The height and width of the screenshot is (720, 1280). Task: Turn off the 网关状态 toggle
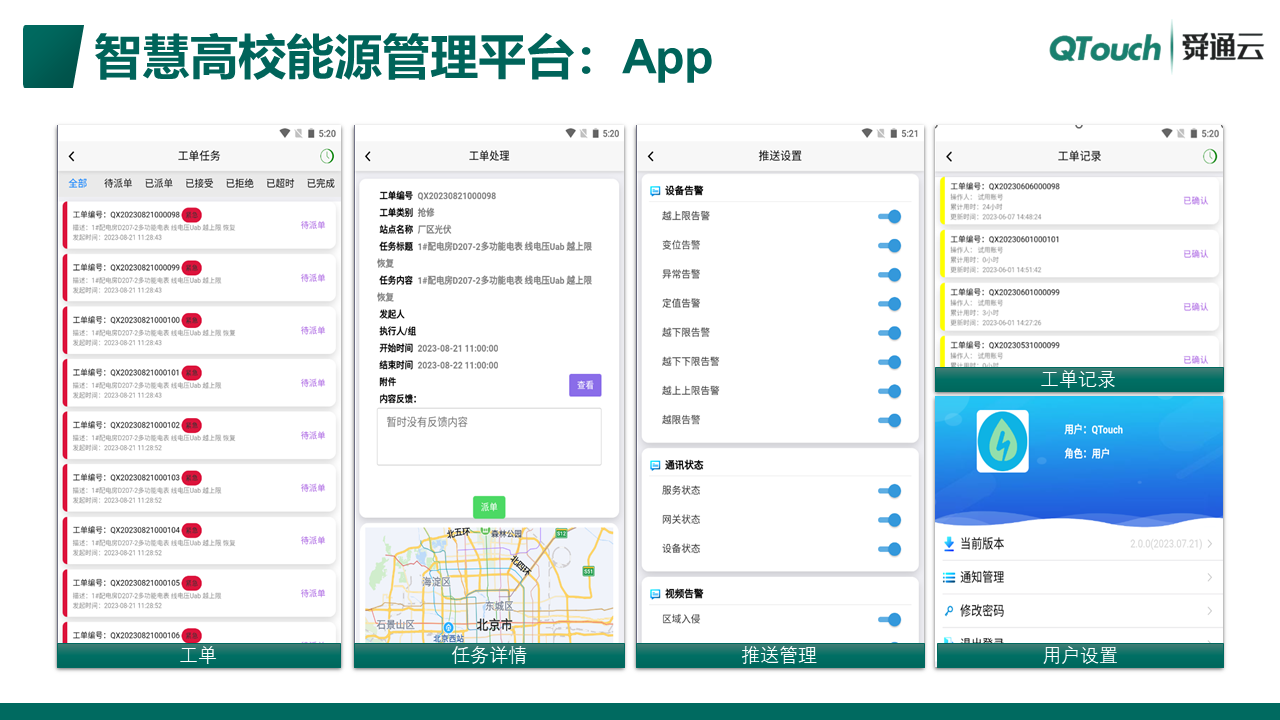click(x=888, y=519)
